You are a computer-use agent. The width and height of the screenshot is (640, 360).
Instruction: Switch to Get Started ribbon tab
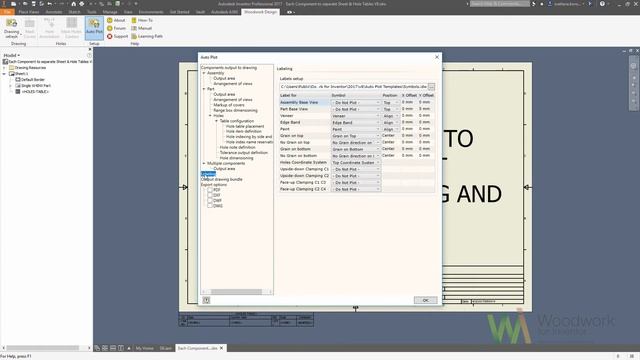tap(180, 12)
